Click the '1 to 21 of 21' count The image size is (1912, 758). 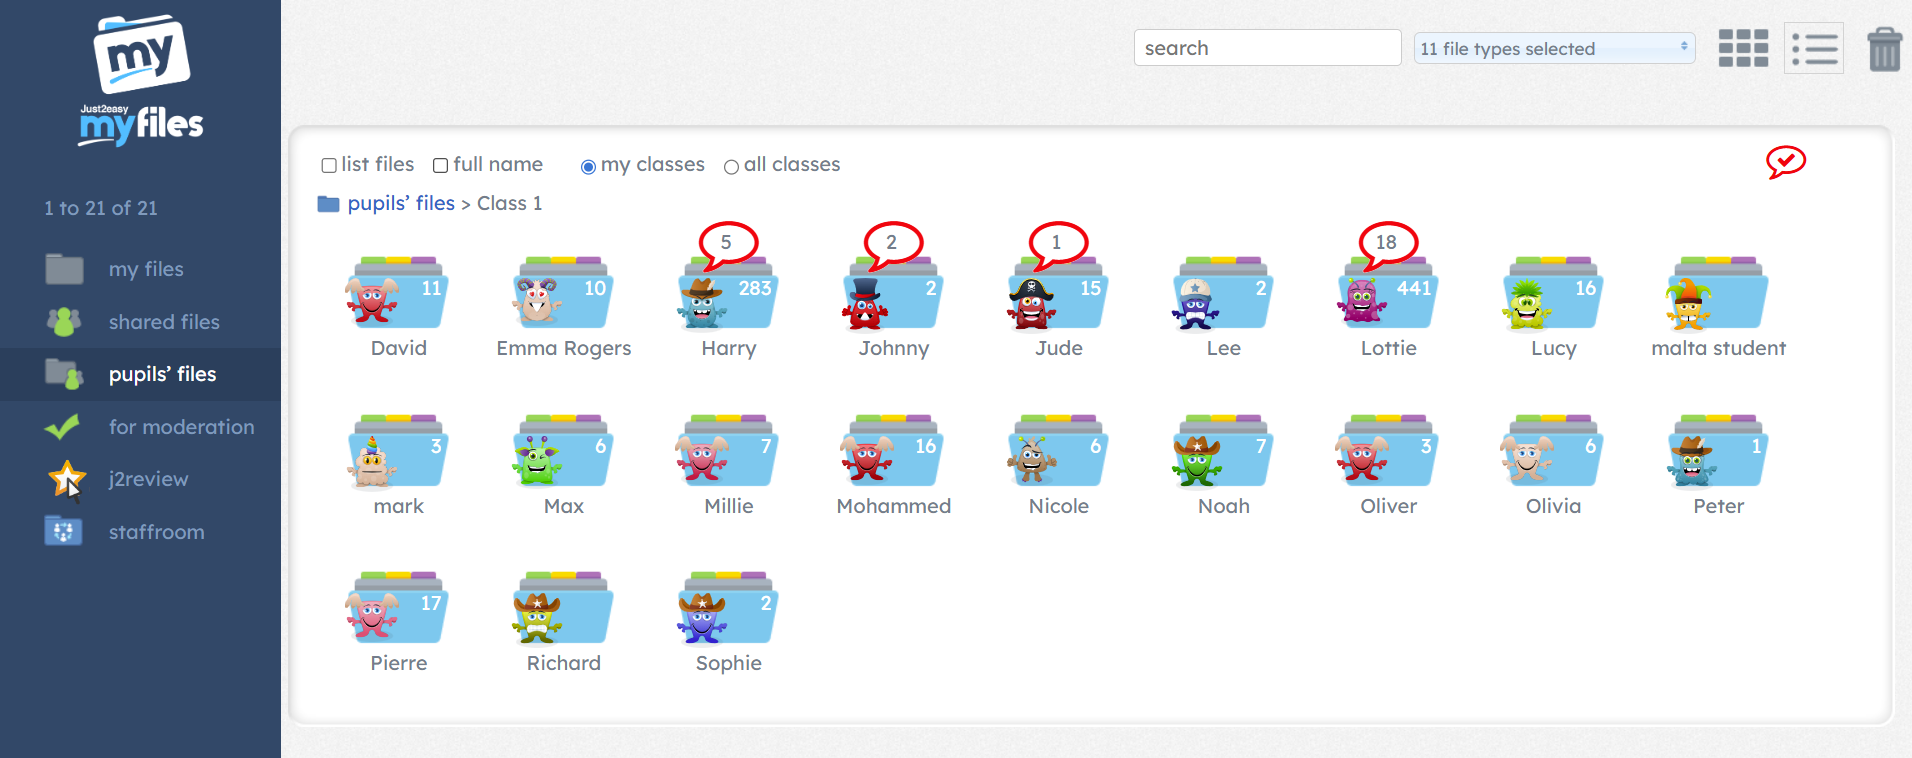point(101,208)
